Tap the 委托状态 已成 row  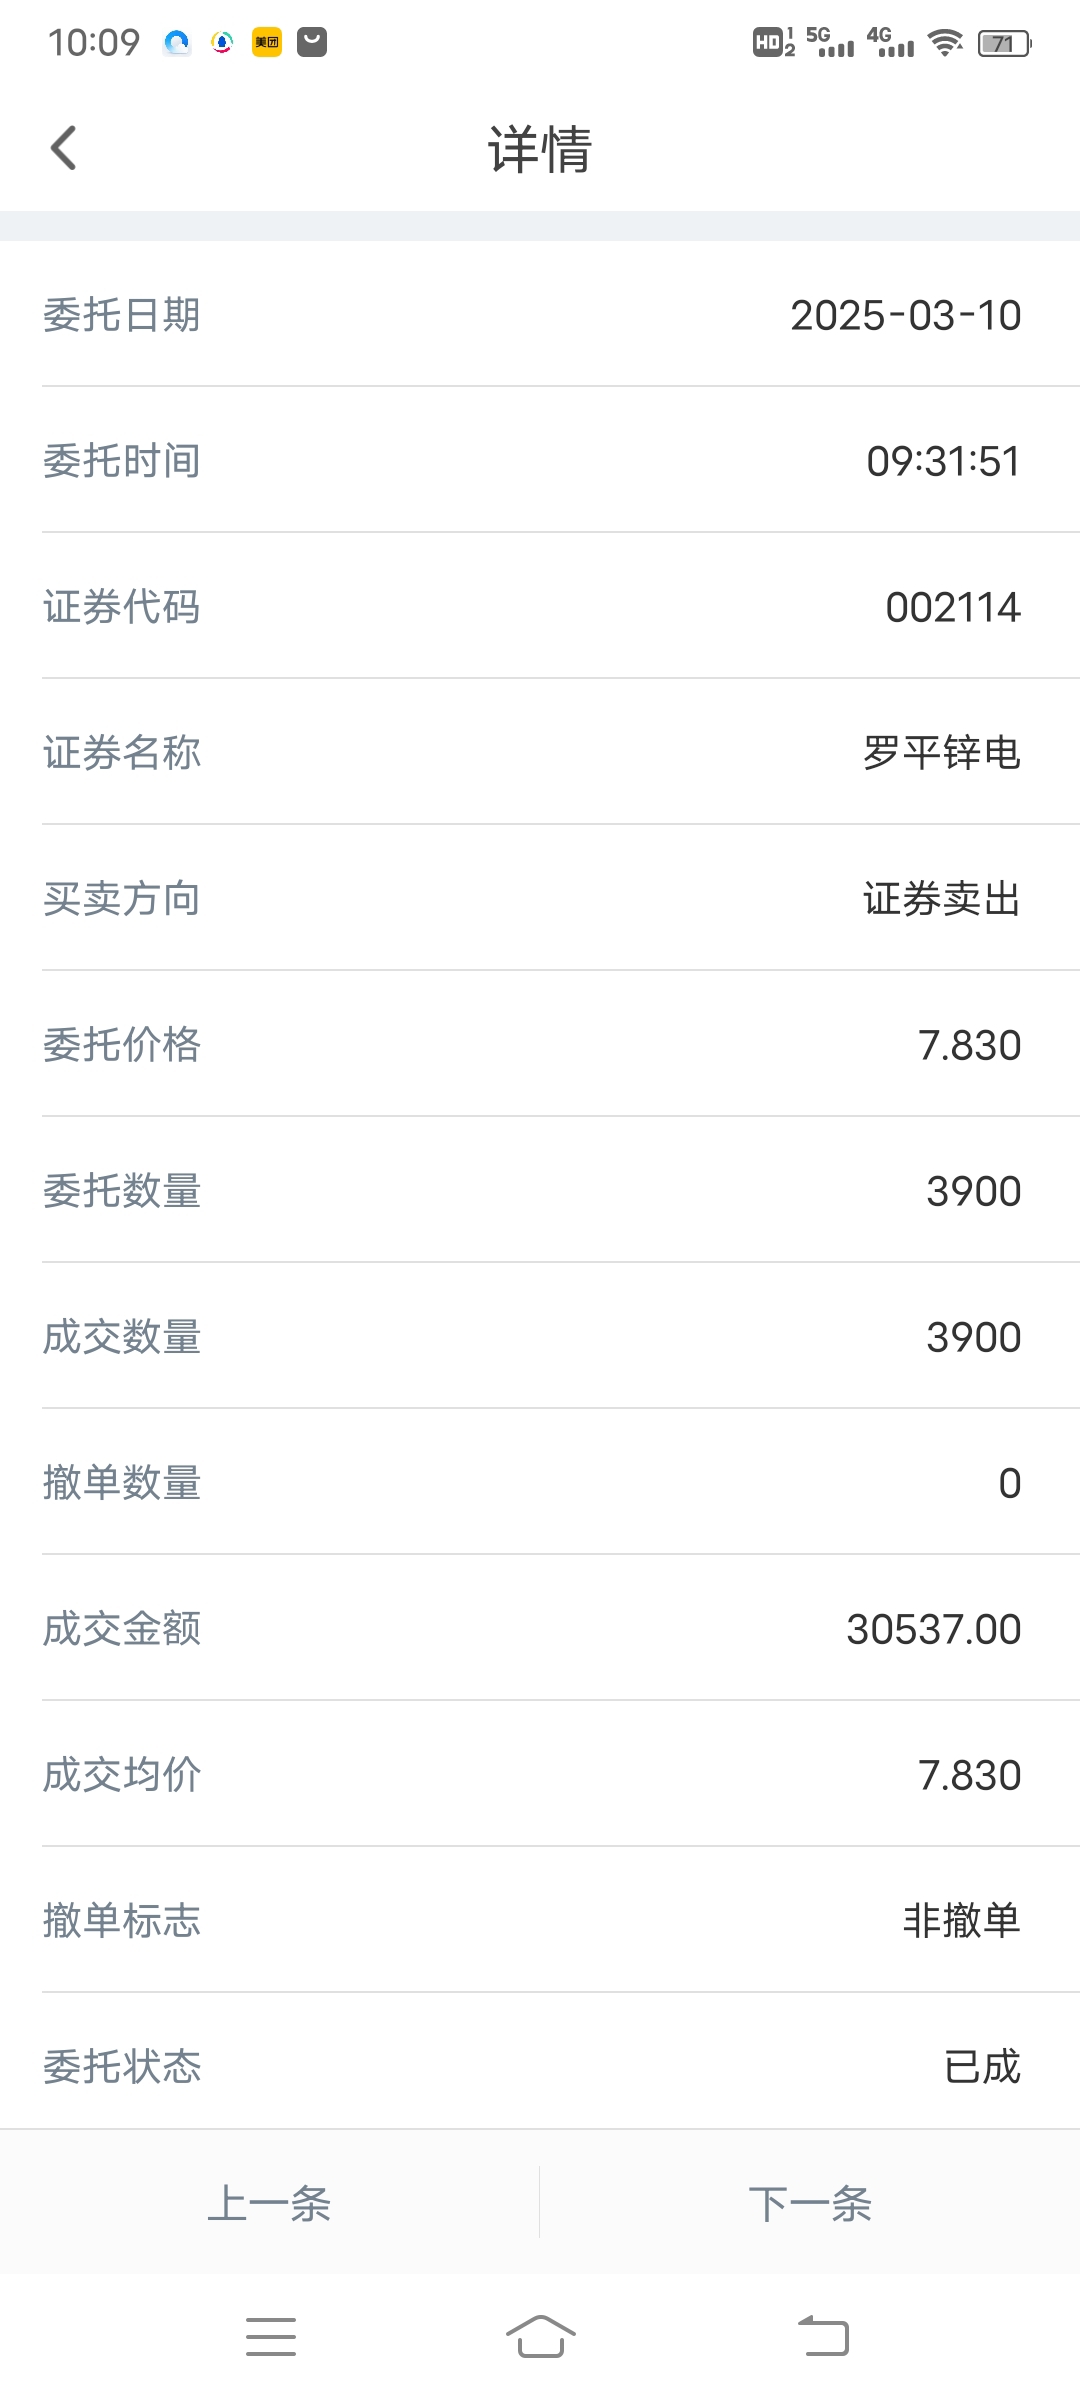coord(540,2066)
